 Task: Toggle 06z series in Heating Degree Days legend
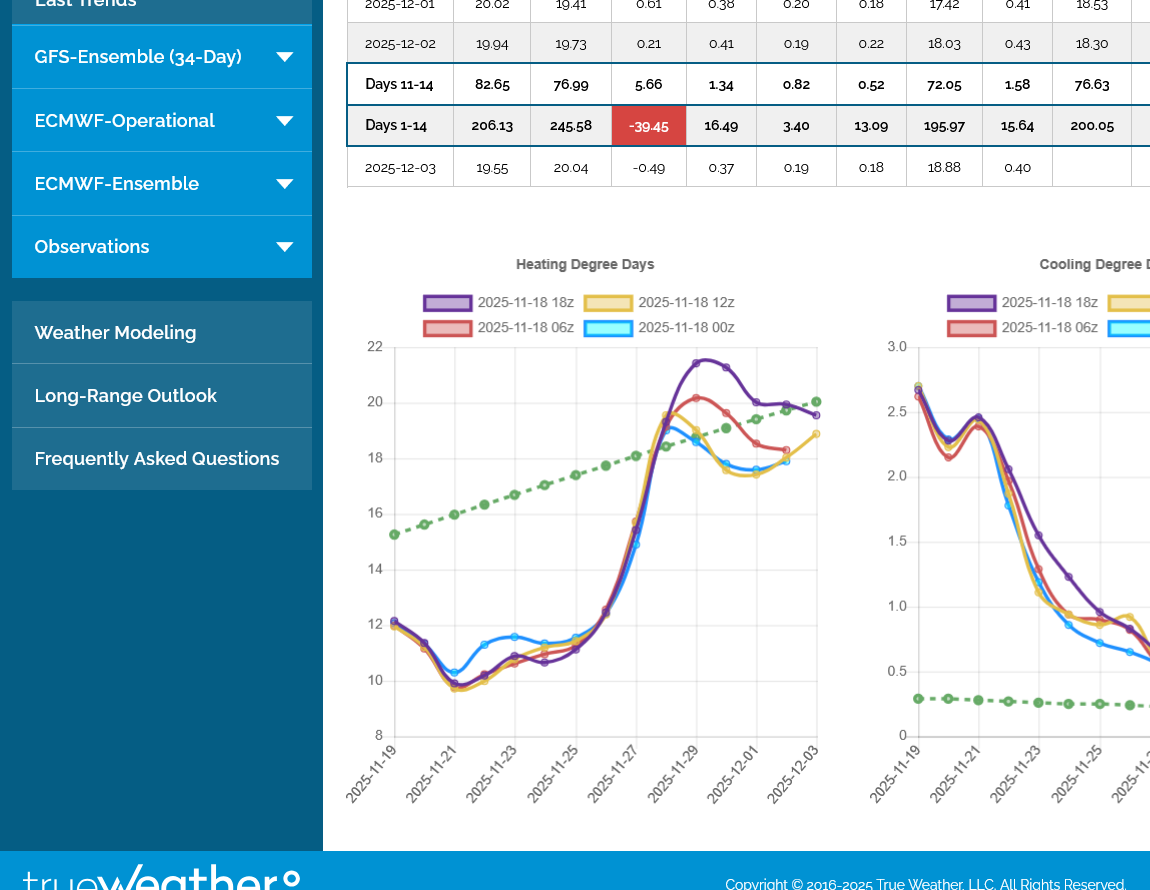tap(447, 328)
